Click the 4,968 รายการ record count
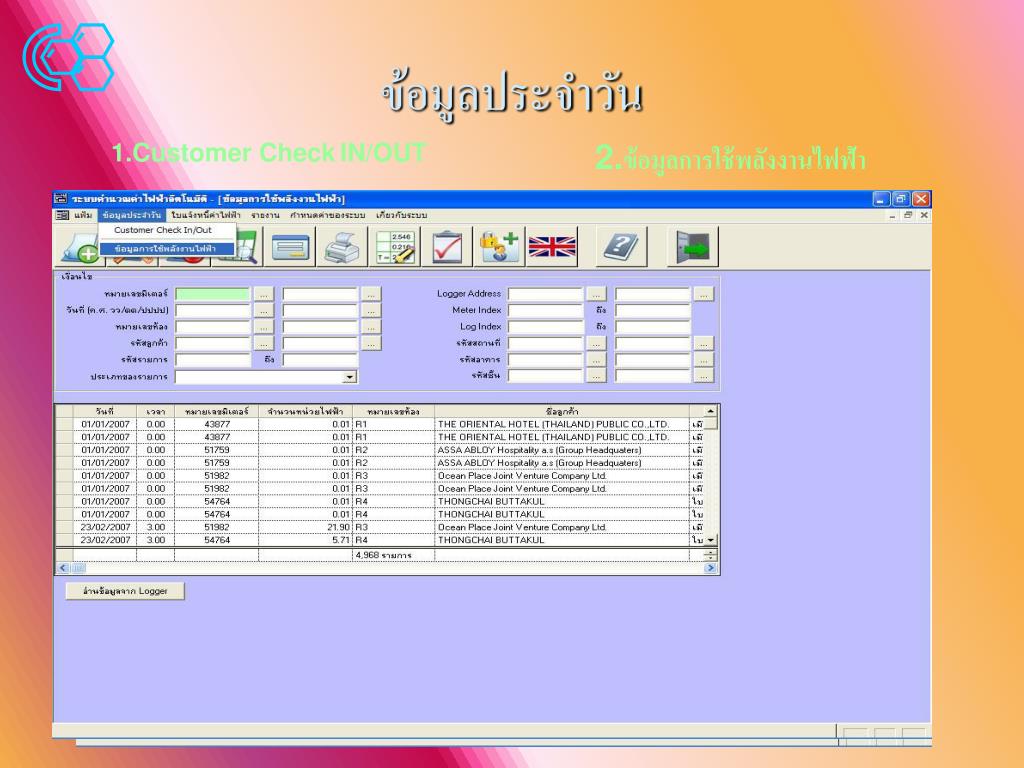 click(383, 555)
